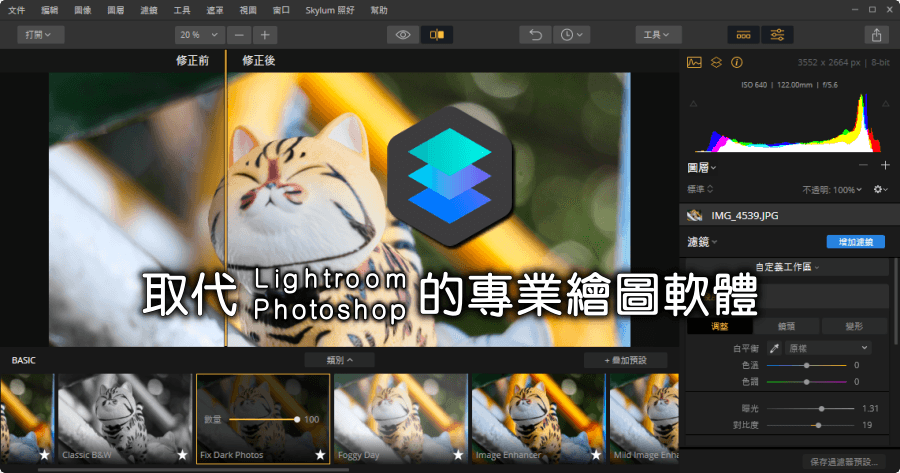
Task: Open the 打開 dropdown button
Action: pyautogui.click(x=40, y=35)
